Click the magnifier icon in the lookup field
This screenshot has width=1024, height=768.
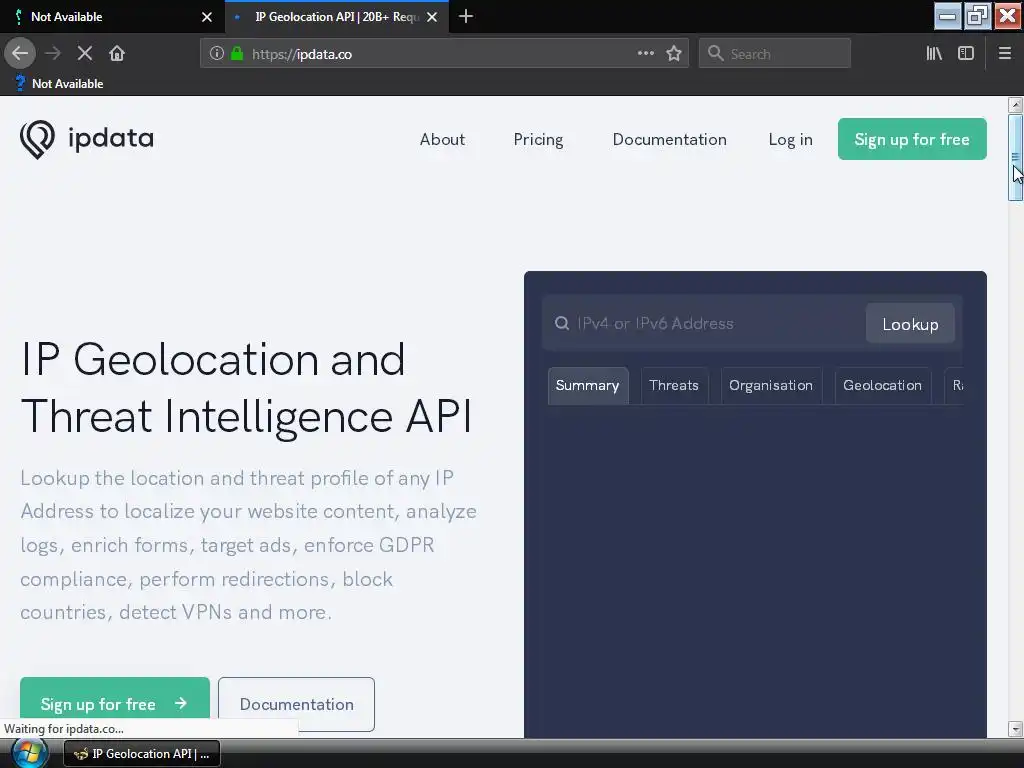click(x=562, y=323)
